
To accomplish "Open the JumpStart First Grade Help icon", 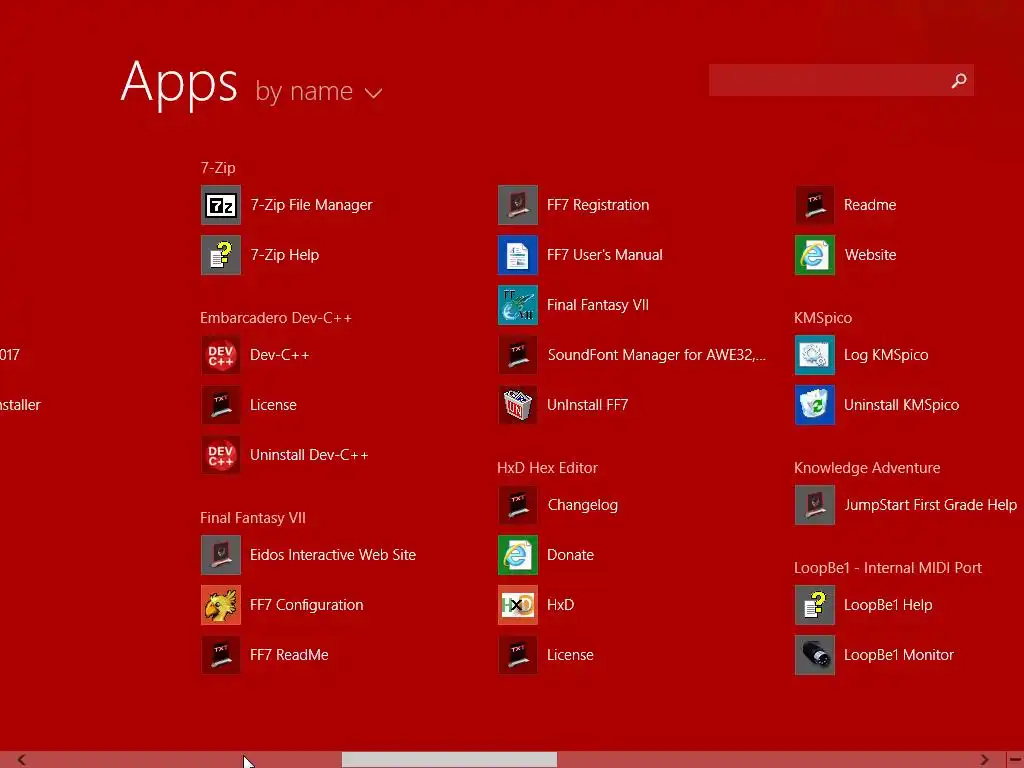I will [815, 505].
